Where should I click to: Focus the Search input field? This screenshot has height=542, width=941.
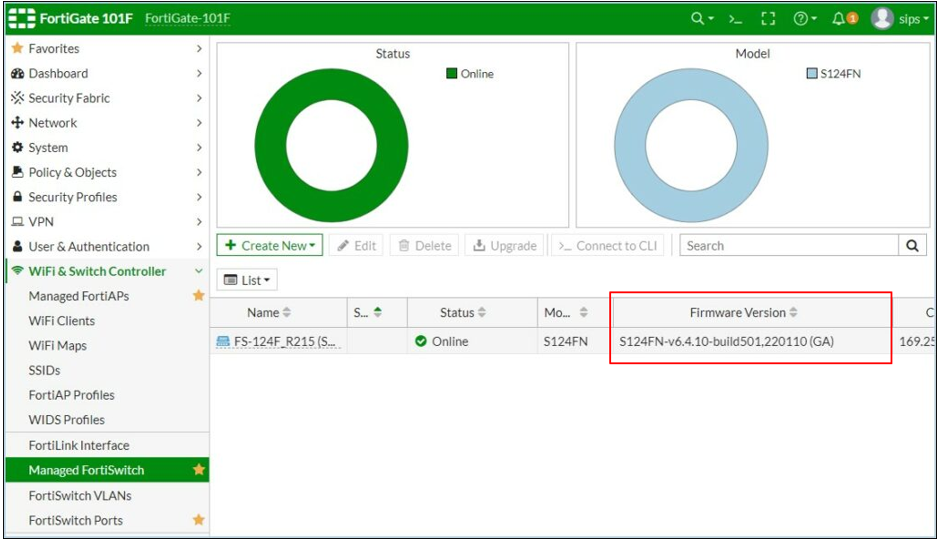(789, 245)
